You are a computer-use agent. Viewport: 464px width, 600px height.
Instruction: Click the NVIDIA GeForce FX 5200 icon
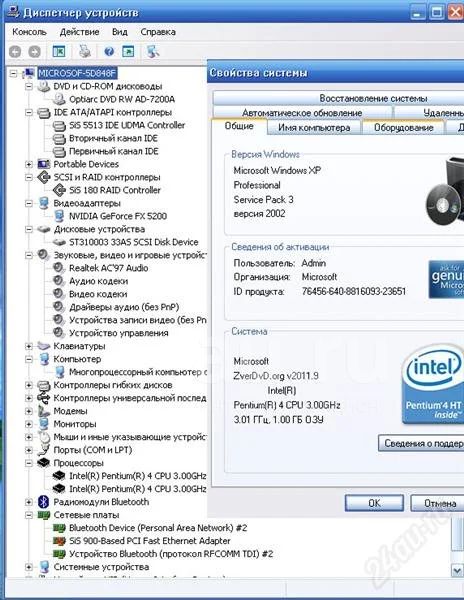coord(59,216)
